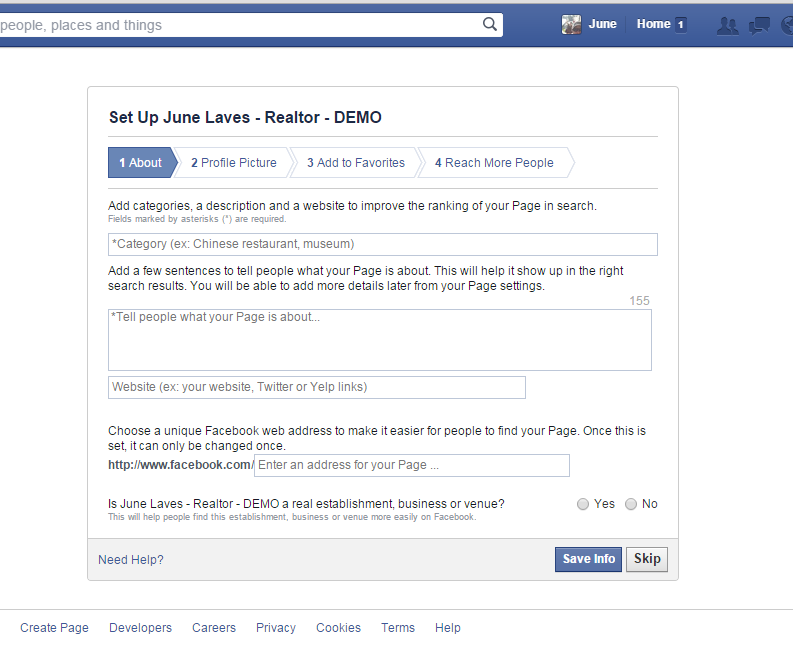
Task: Click the Skip button
Action: [647, 559]
